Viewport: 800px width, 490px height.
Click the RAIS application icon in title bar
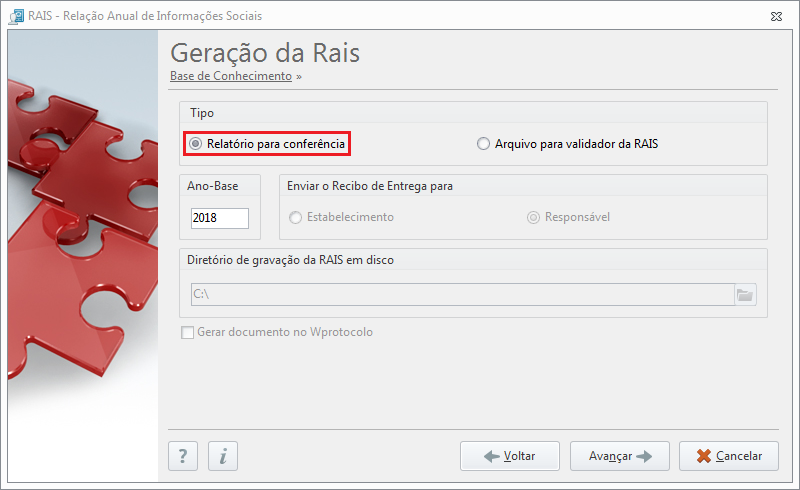coord(16,16)
